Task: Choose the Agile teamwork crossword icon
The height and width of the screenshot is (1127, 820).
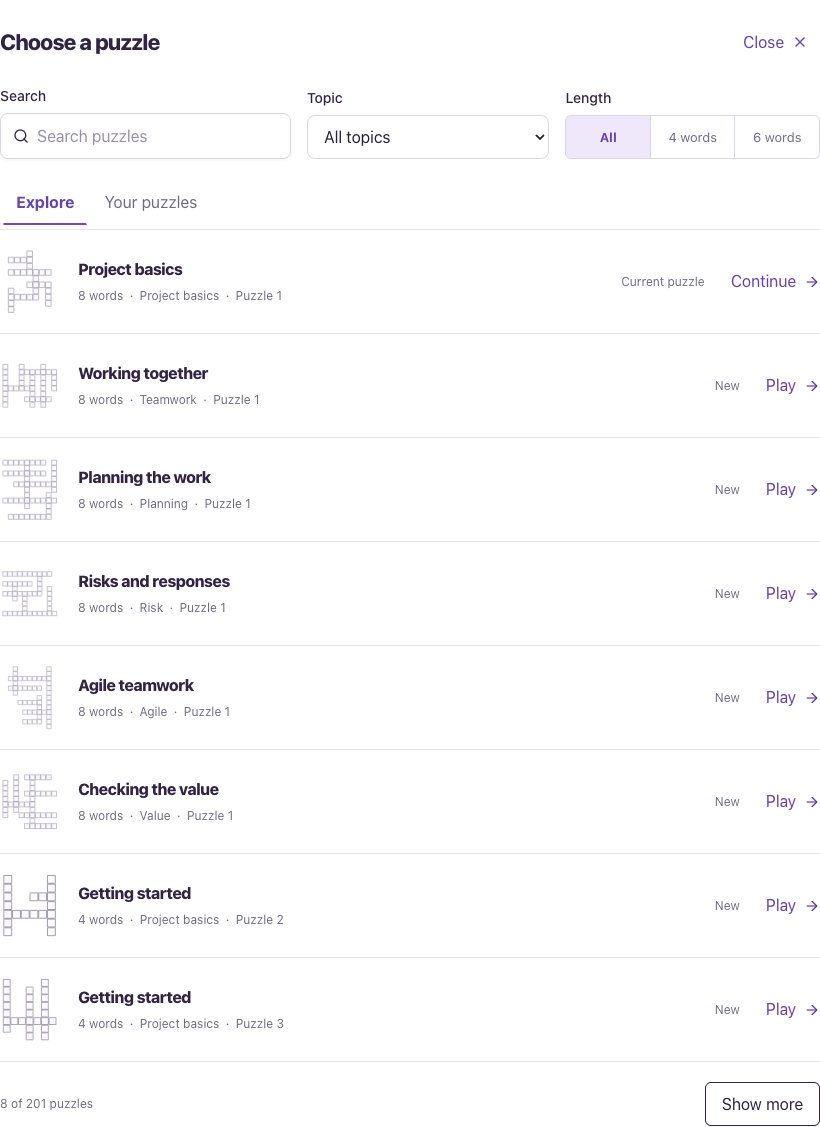Action: [x=29, y=698]
